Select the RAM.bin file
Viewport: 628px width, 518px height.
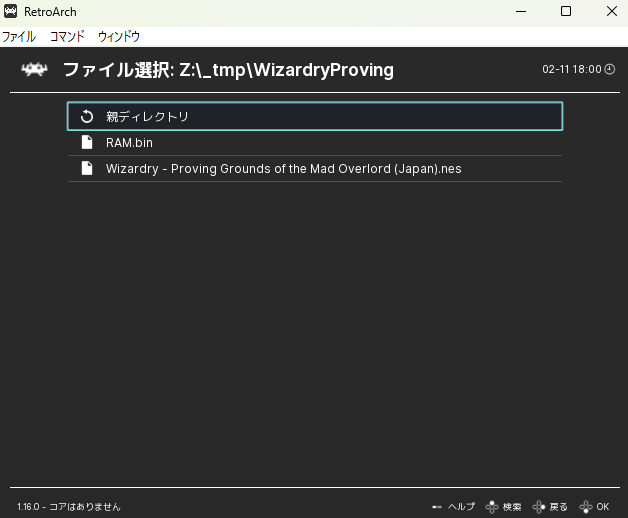315,143
